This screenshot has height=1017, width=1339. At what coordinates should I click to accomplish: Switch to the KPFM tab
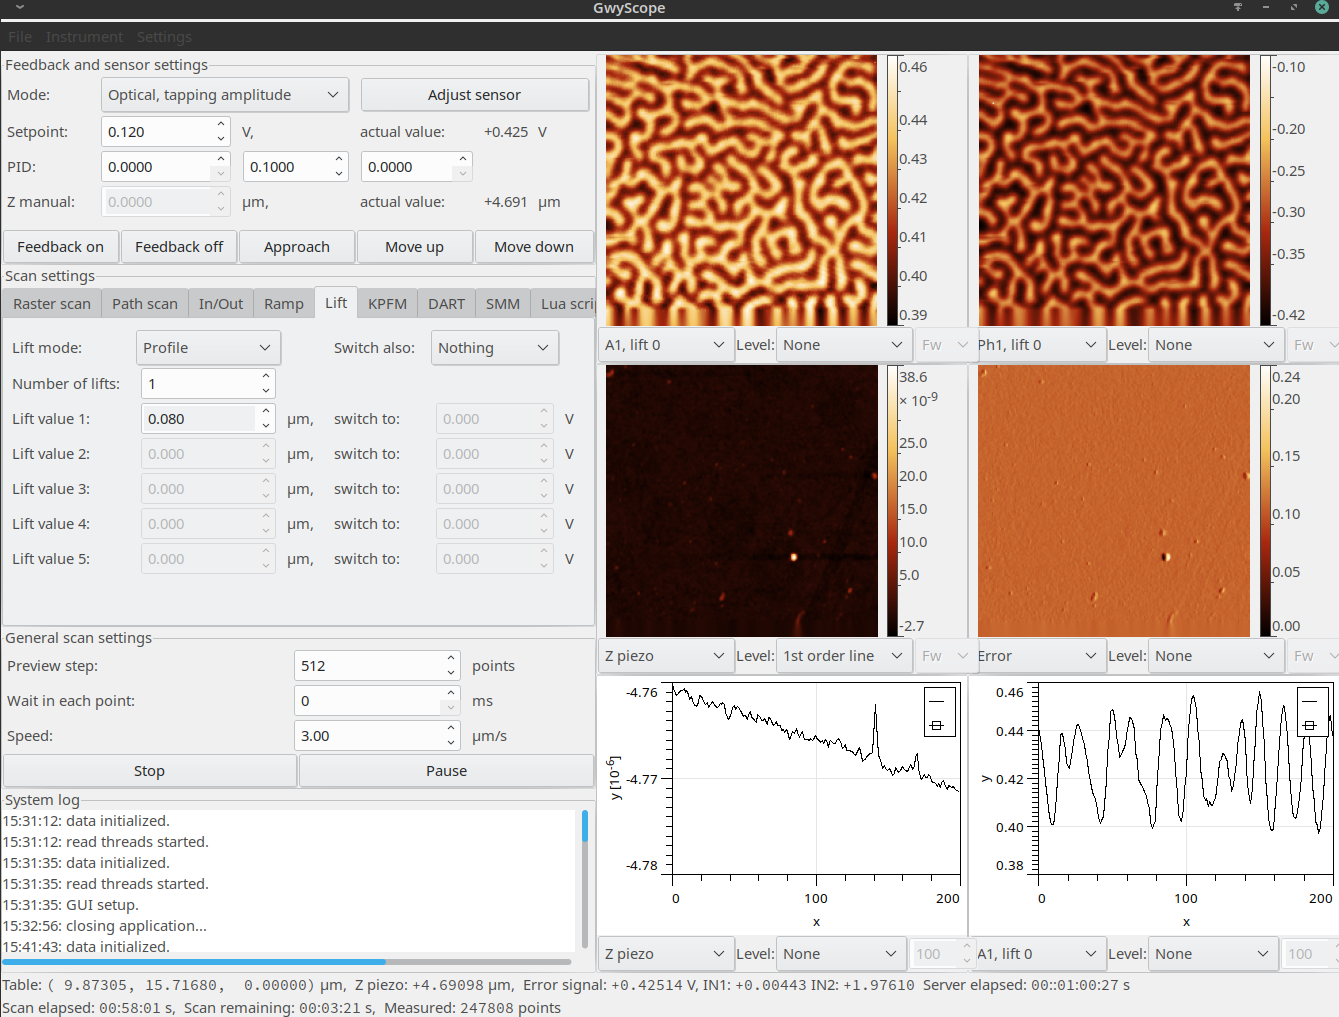pyautogui.click(x=387, y=304)
